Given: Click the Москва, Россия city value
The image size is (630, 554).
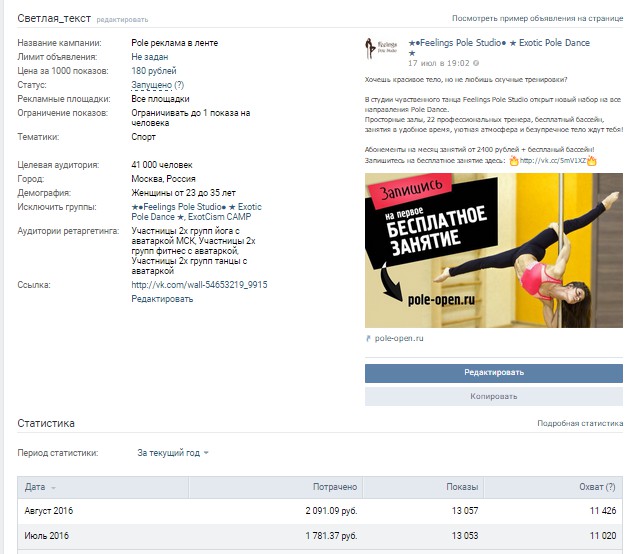Looking at the screenshot, I should tap(164, 179).
